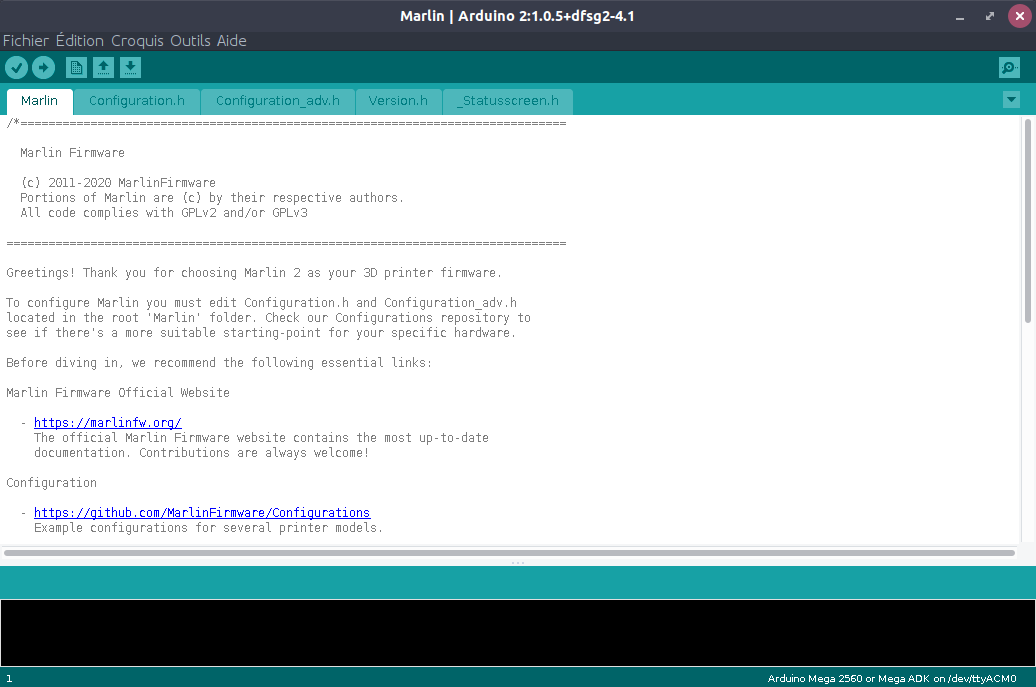The image size is (1036, 687).
Task: Click the black console output area
Action: pyautogui.click(x=518, y=633)
